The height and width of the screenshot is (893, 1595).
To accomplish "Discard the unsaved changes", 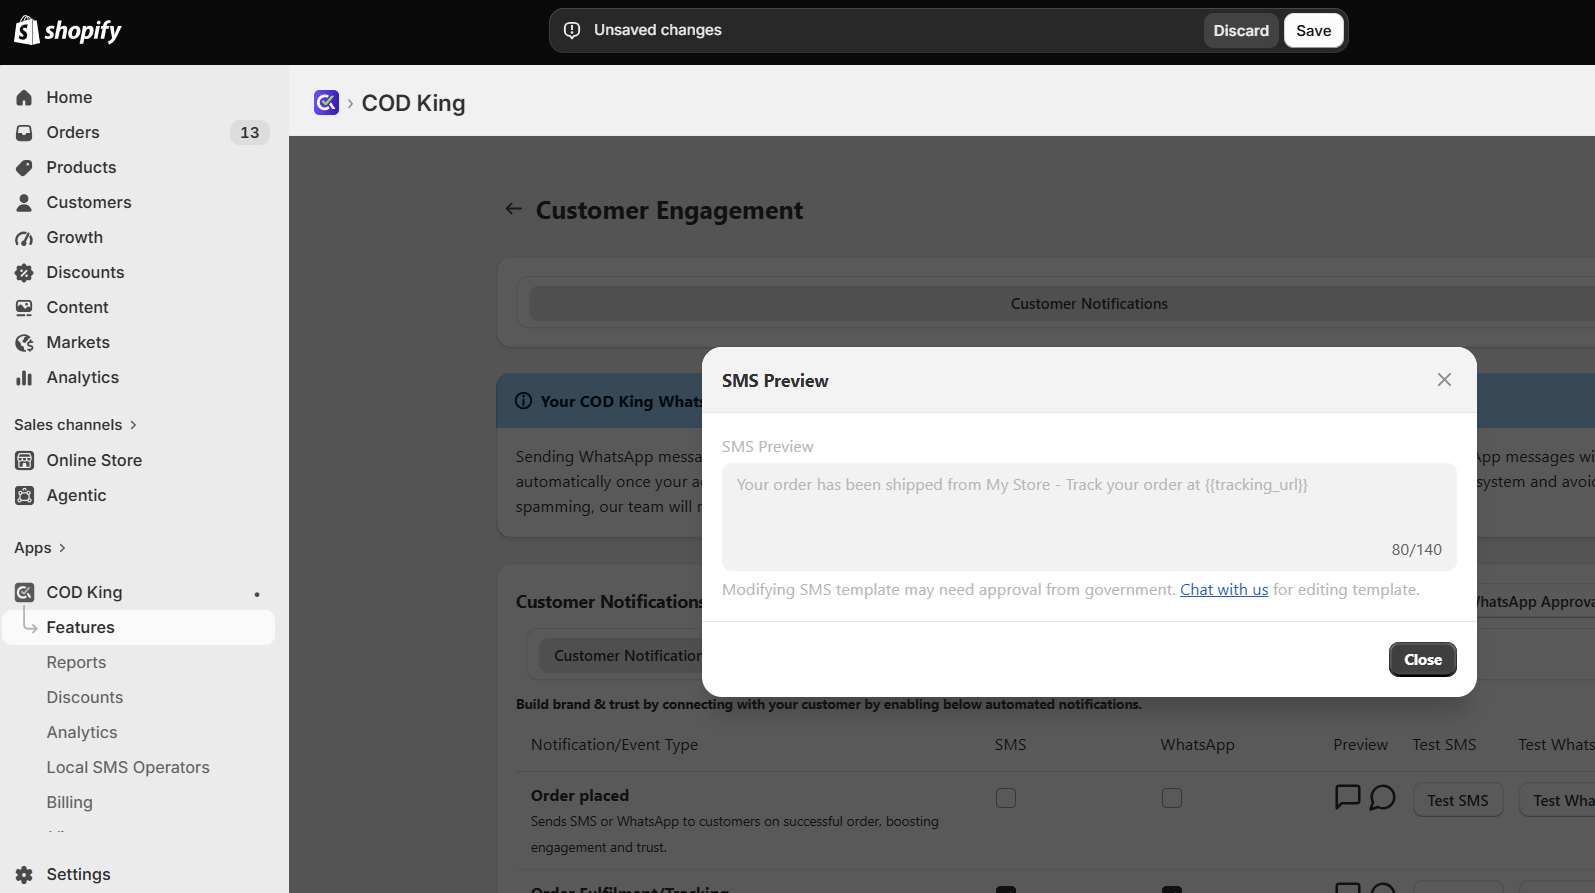I will point(1241,31).
